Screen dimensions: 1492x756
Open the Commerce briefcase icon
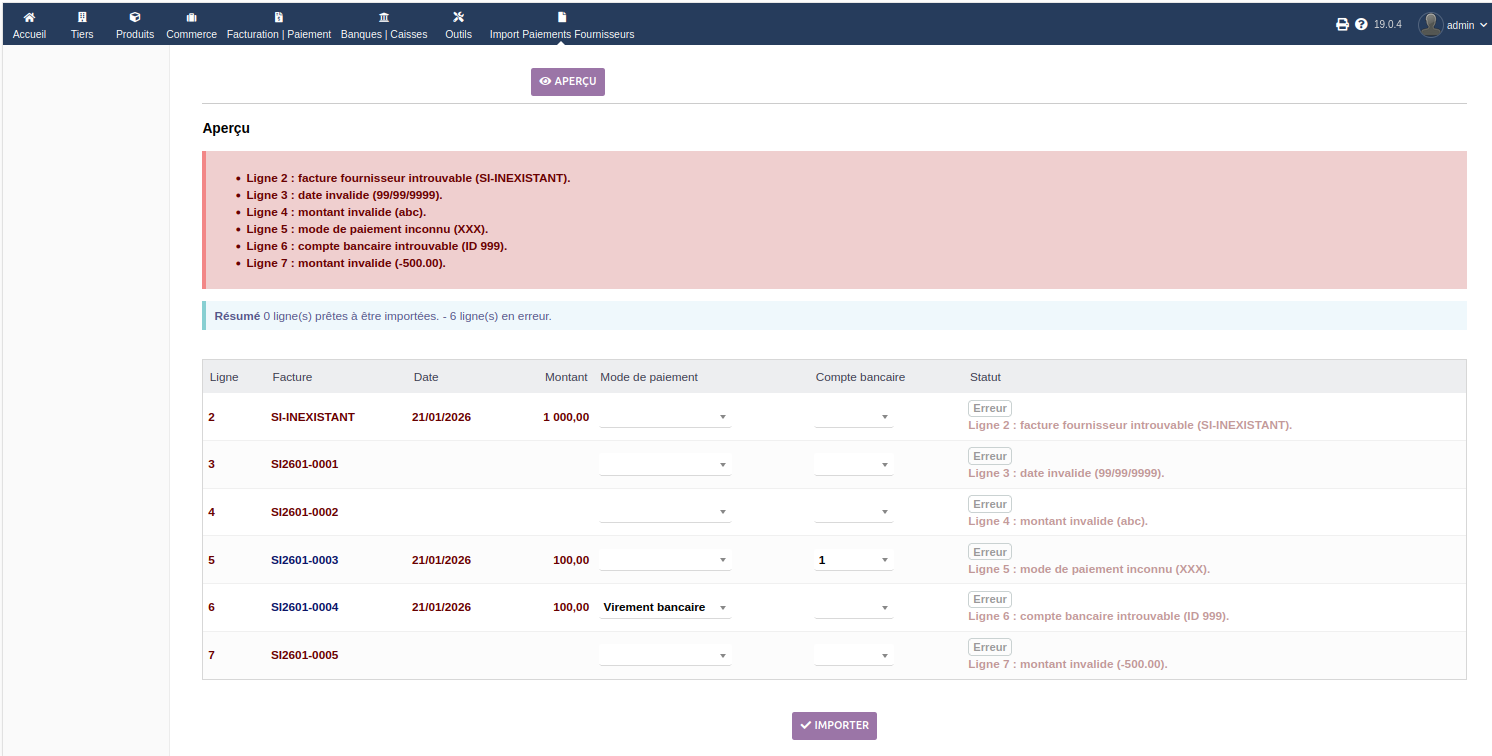click(x=191, y=17)
